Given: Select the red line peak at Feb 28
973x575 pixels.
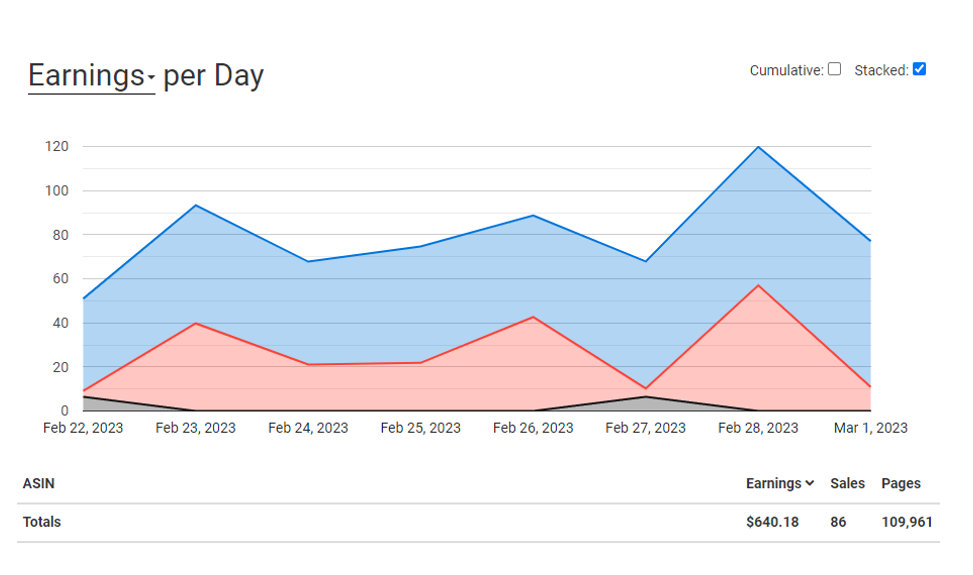Looking at the screenshot, I should (758, 285).
